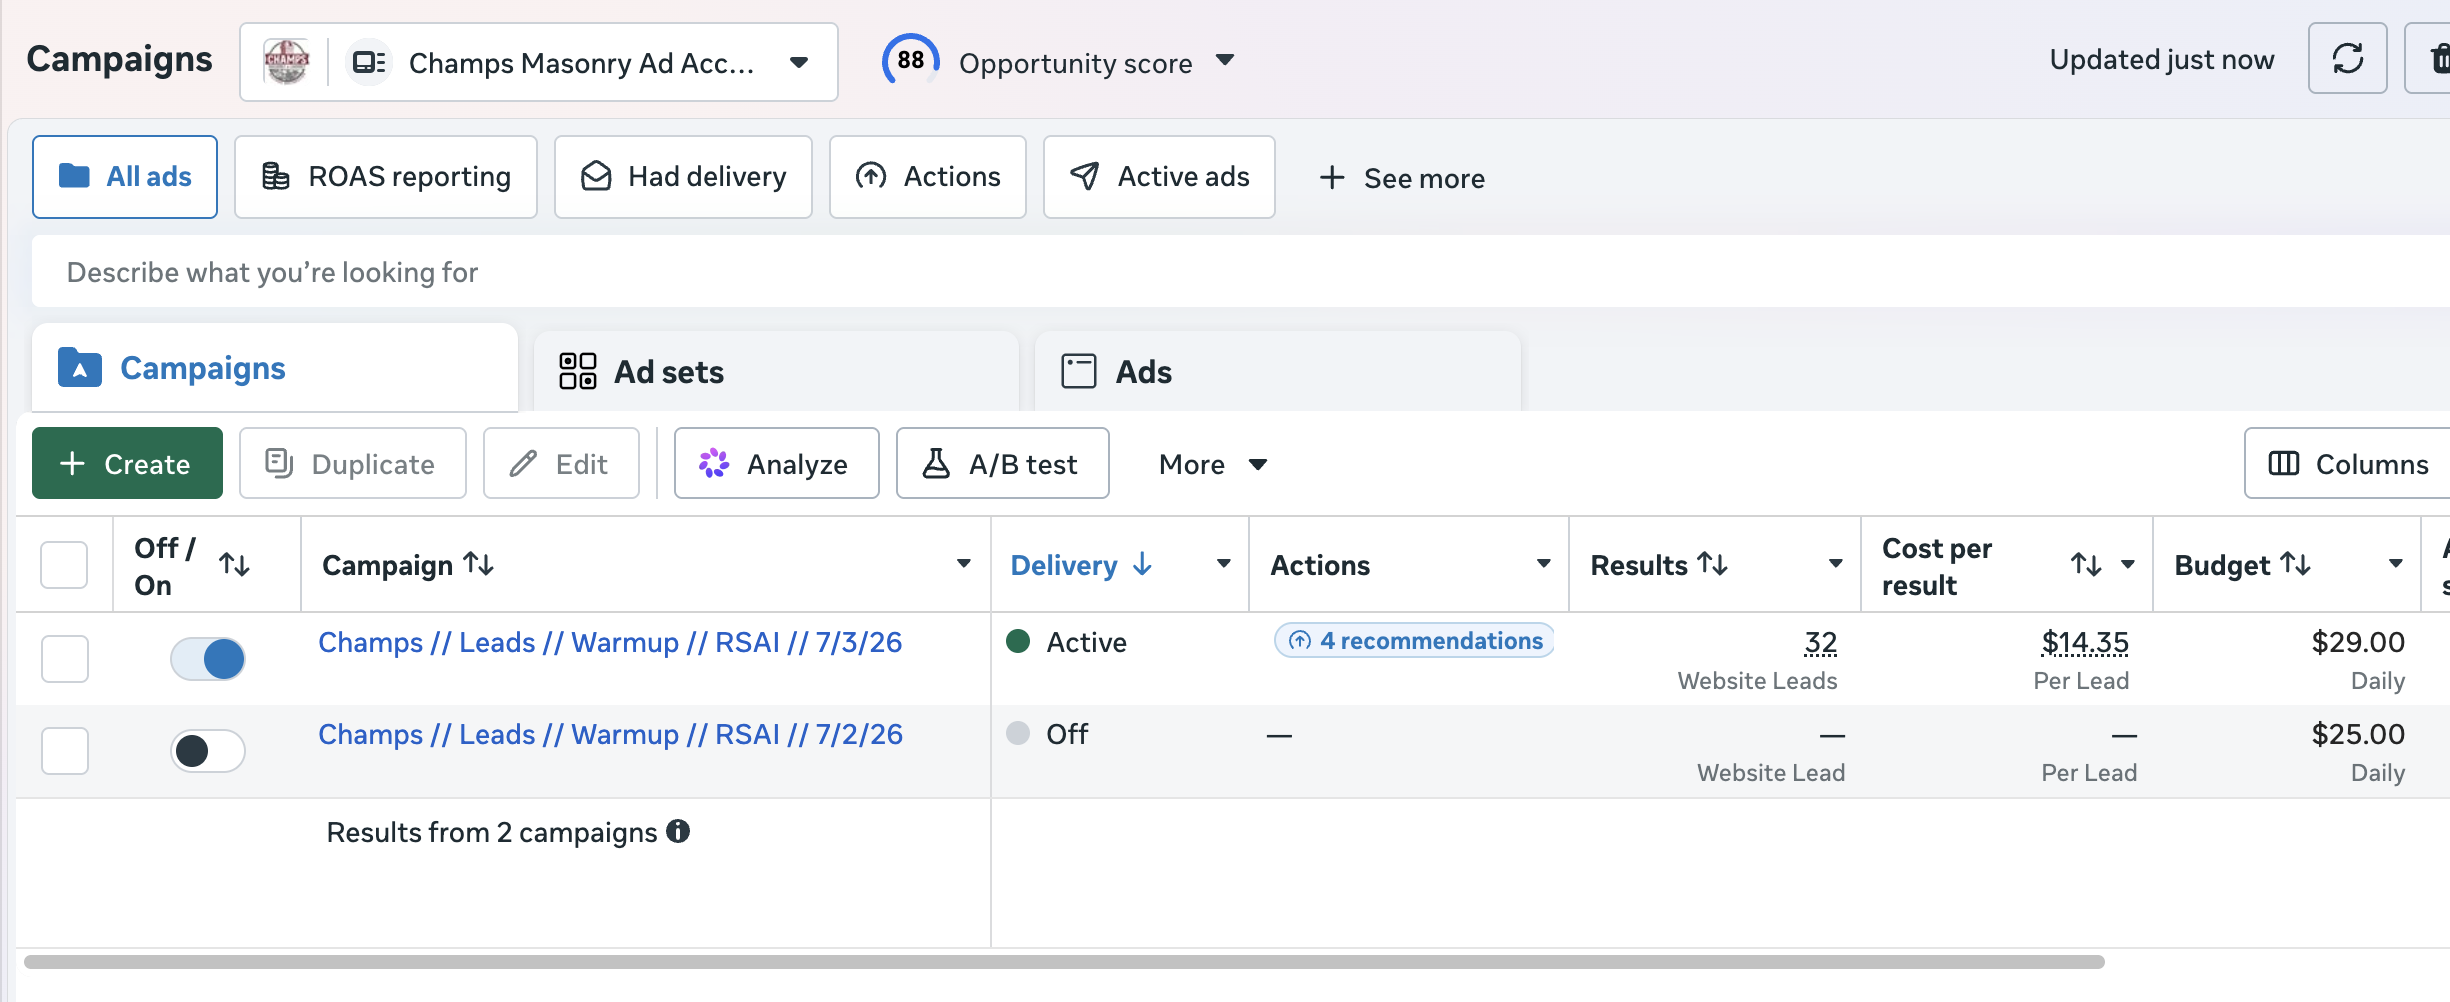
Task: Sort by the Budget column arrows
Action: point(2295,565)
